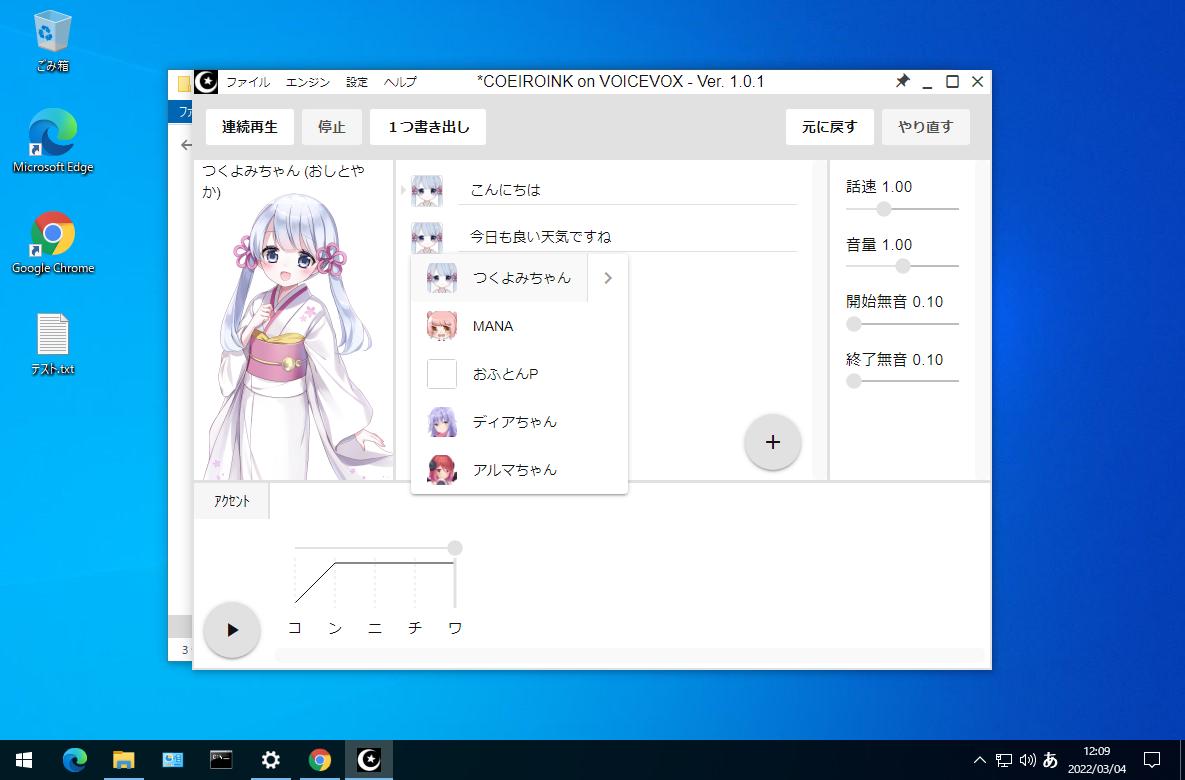Close the COEIROINK window
The width and height of the screenshot is (1185, 780).
point(977,82)
